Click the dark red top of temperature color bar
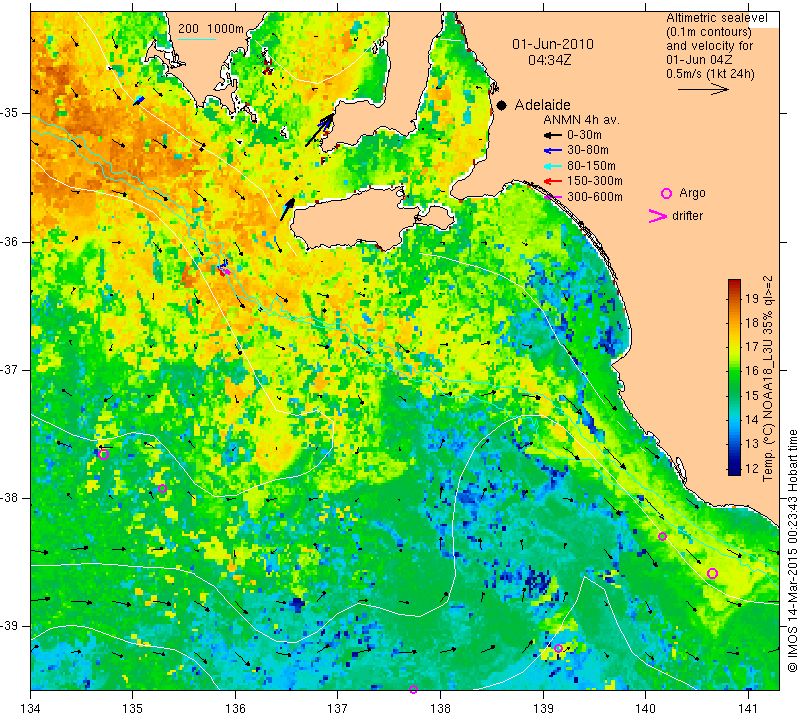 (734, 284)
